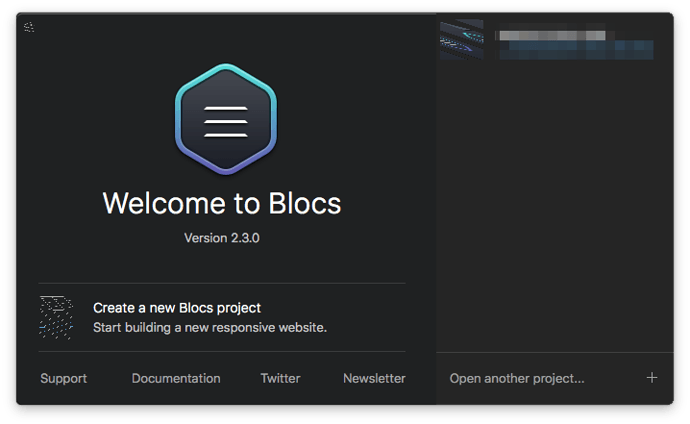The height and width of the screenshot is (424, 690).
Task: Click the divider line above Create a new Blocs project
Action: click(222, 283)
